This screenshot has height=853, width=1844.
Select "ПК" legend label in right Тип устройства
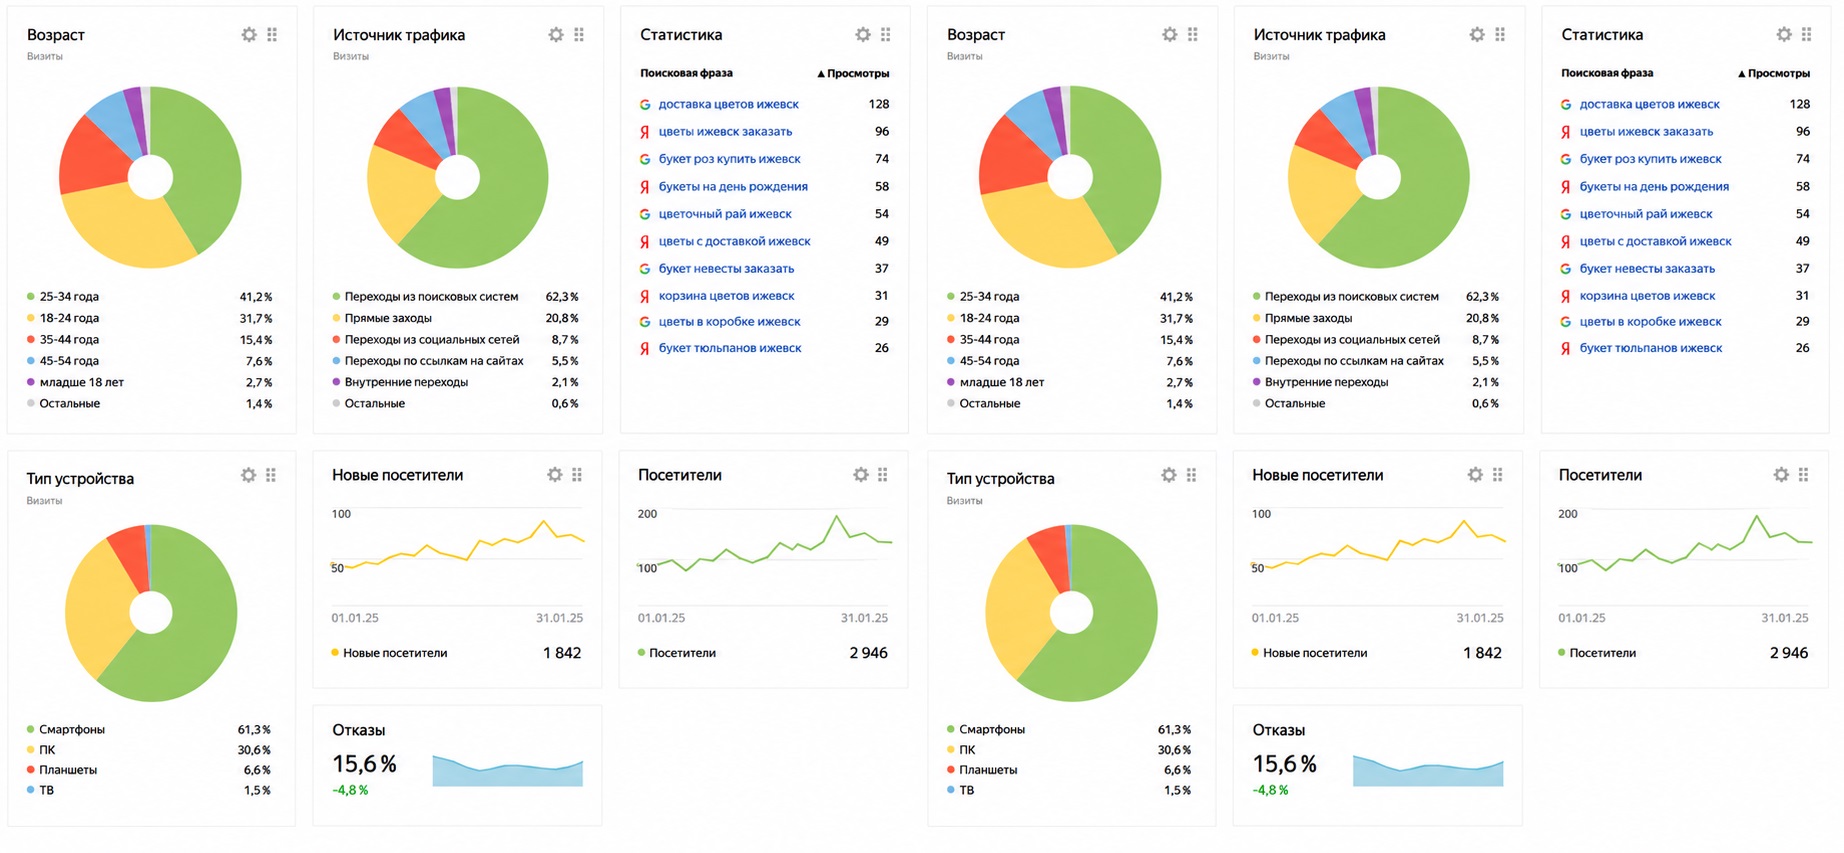tap(967, 750)
